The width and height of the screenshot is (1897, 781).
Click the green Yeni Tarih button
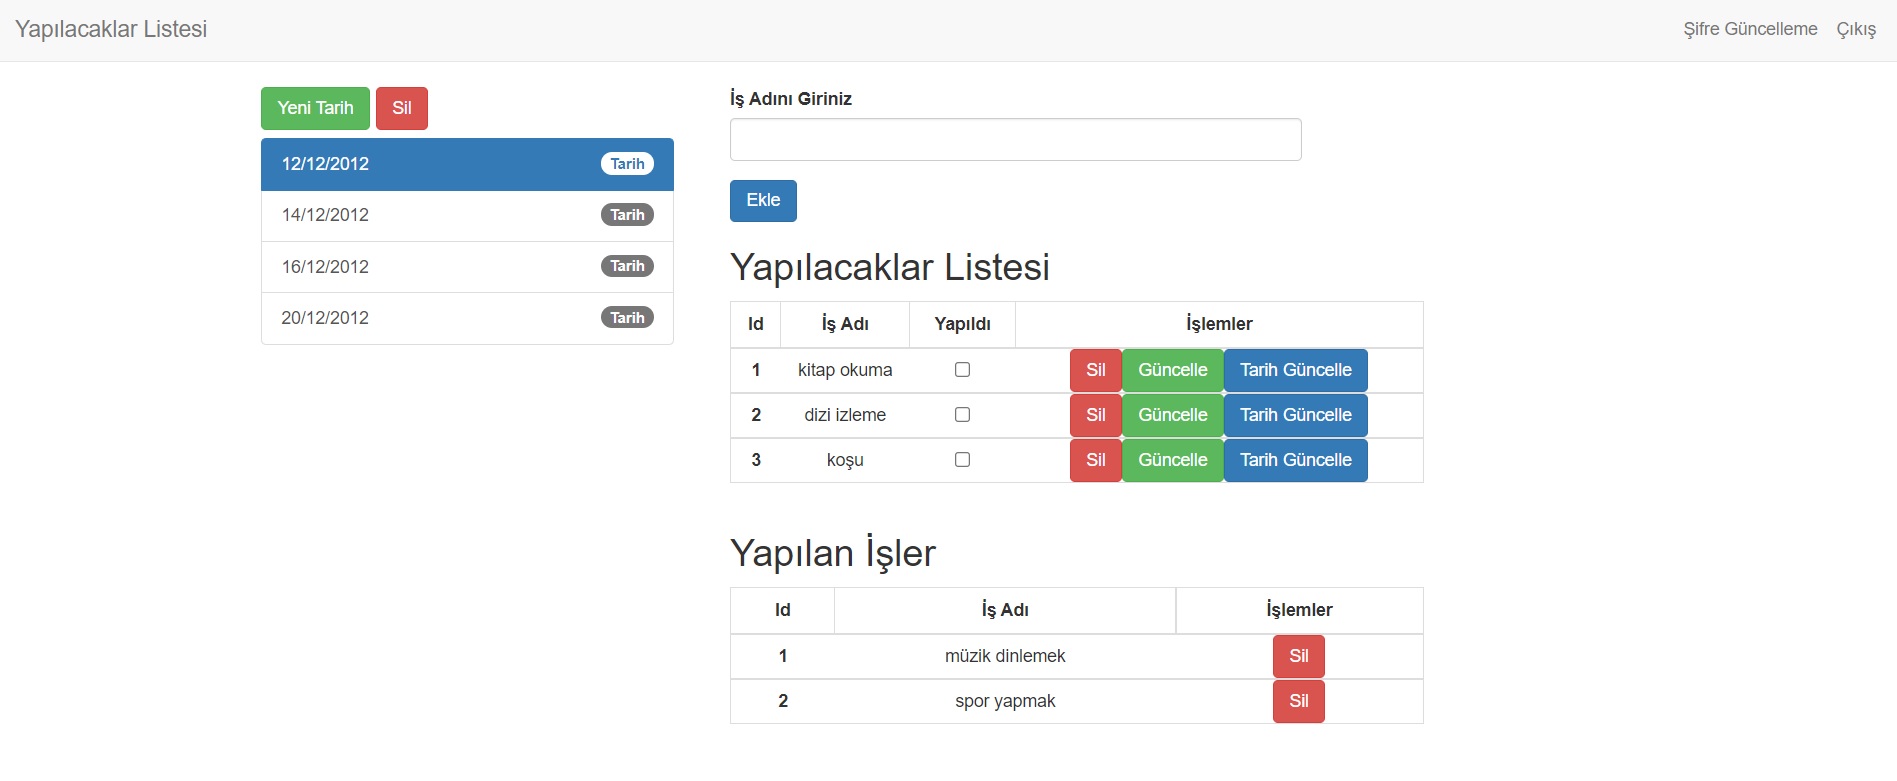point(314,108)
